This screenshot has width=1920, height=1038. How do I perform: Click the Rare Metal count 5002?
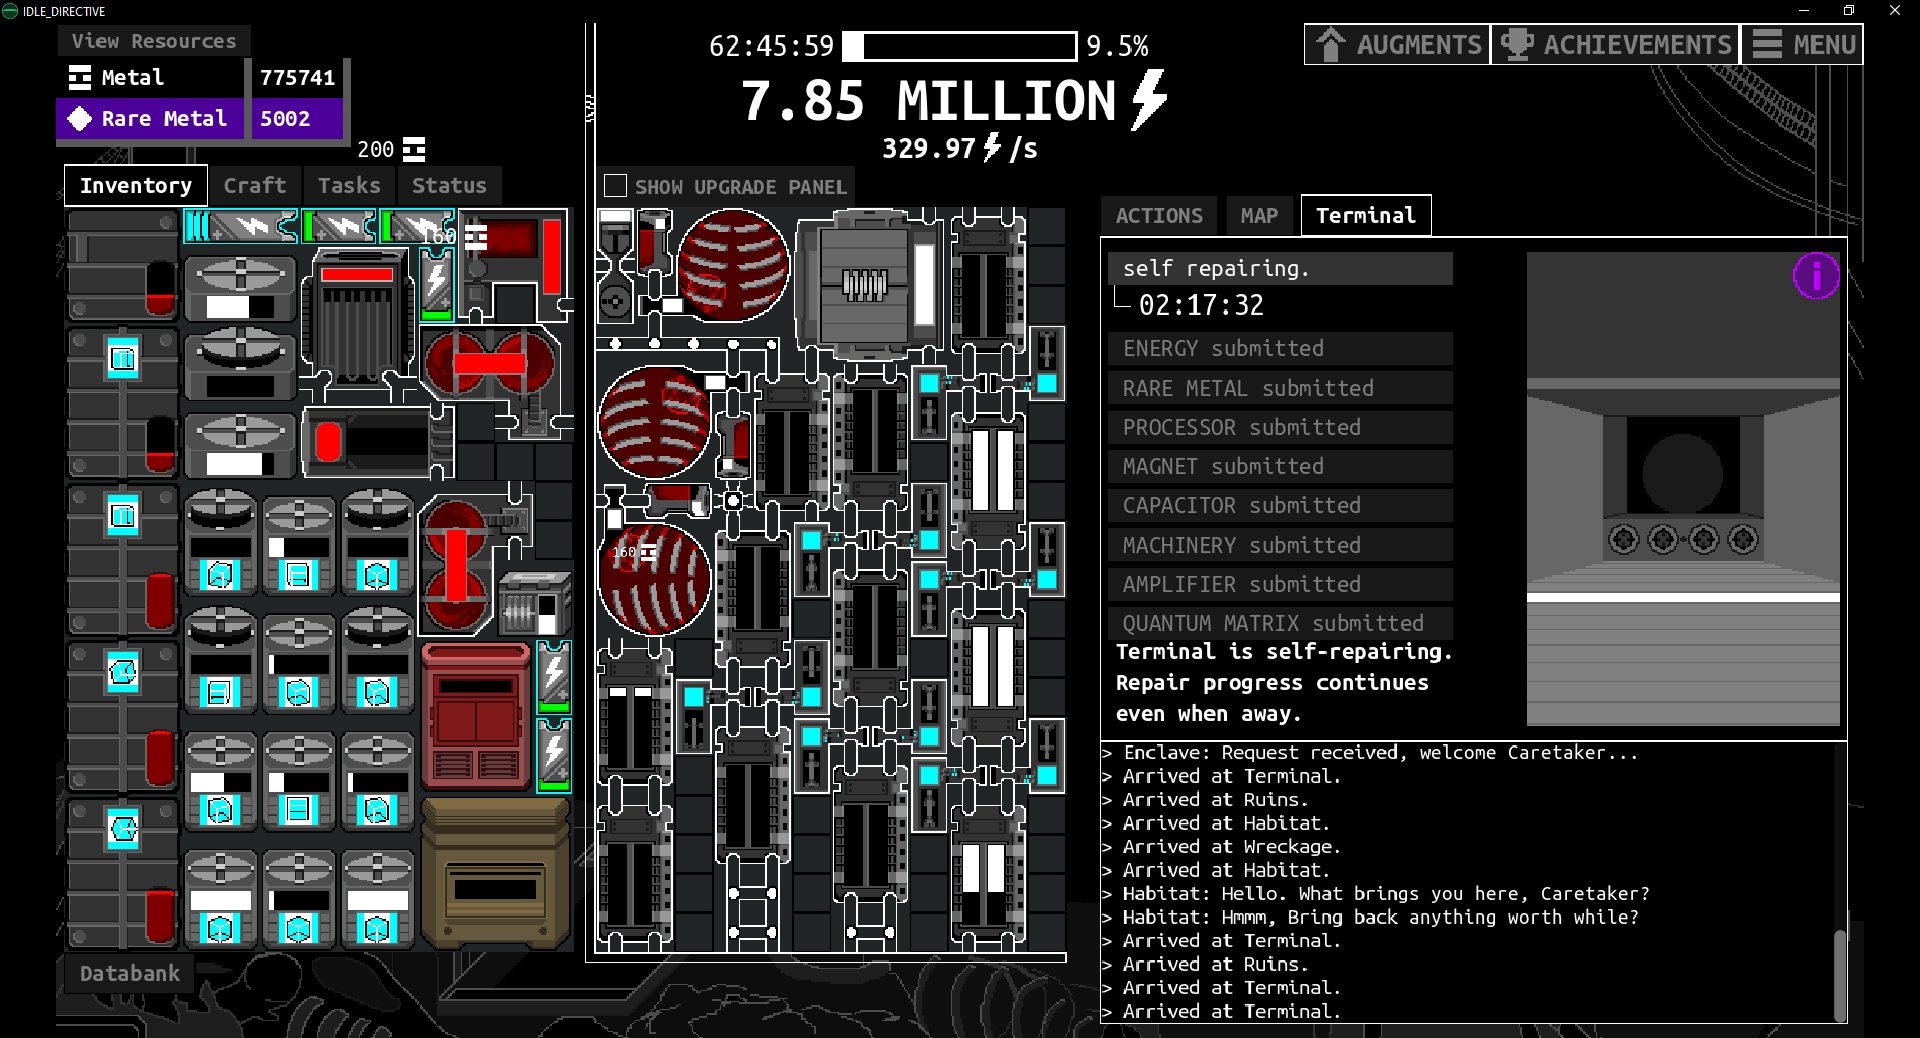point(285,118)
